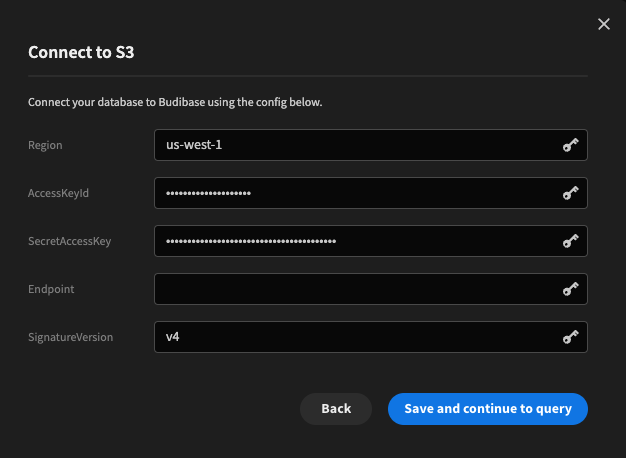This screenshot has height=458, width=626.
Task: Click the key icon in Region field
Action: 570,145
